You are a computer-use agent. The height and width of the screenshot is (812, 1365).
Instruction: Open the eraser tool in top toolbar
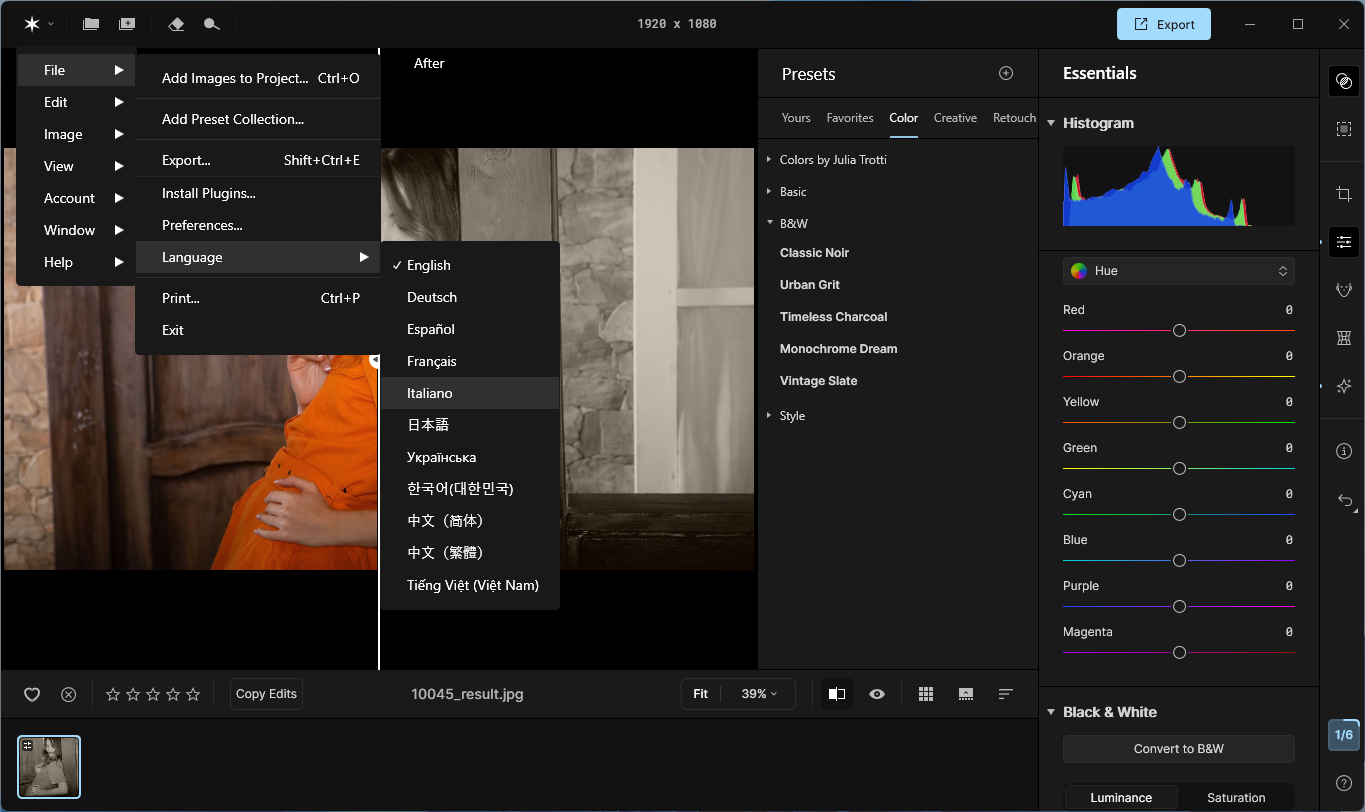coord(177,24)
